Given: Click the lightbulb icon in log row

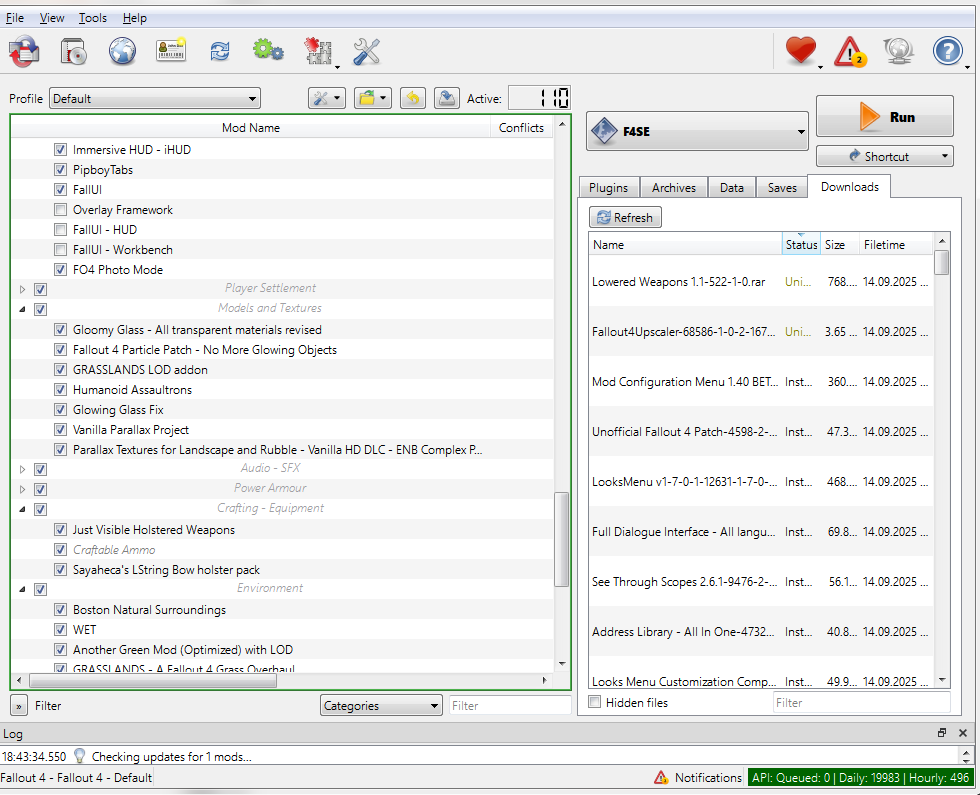Looking at the screenshot, I should coord(79,756).
